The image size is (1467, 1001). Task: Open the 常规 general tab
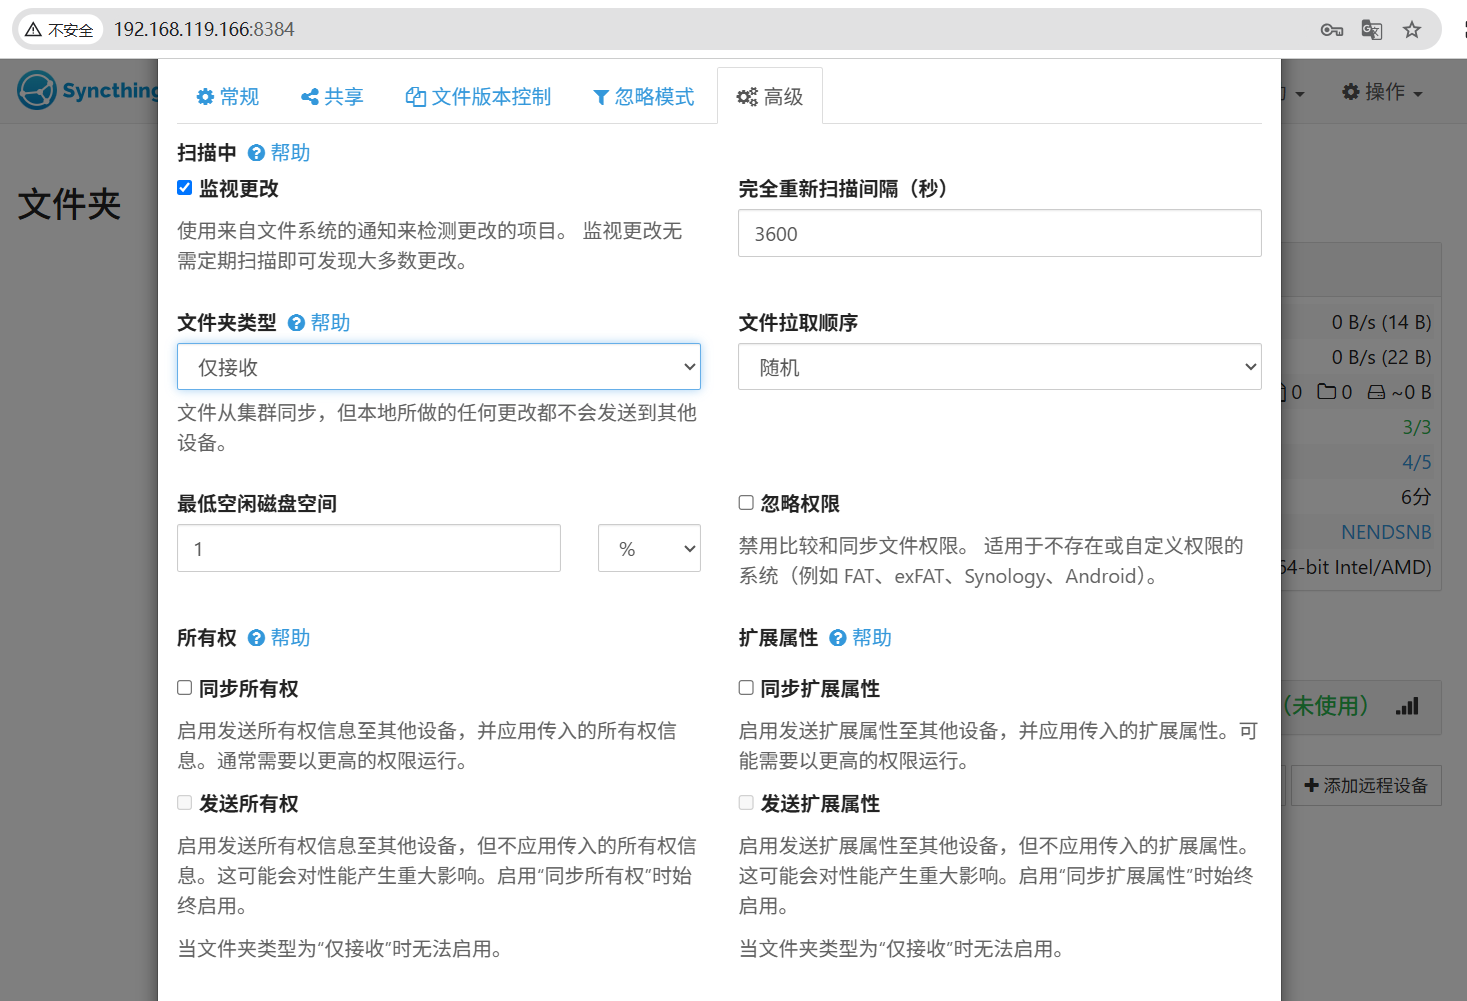pyautogui.click(x=227, y=97)
